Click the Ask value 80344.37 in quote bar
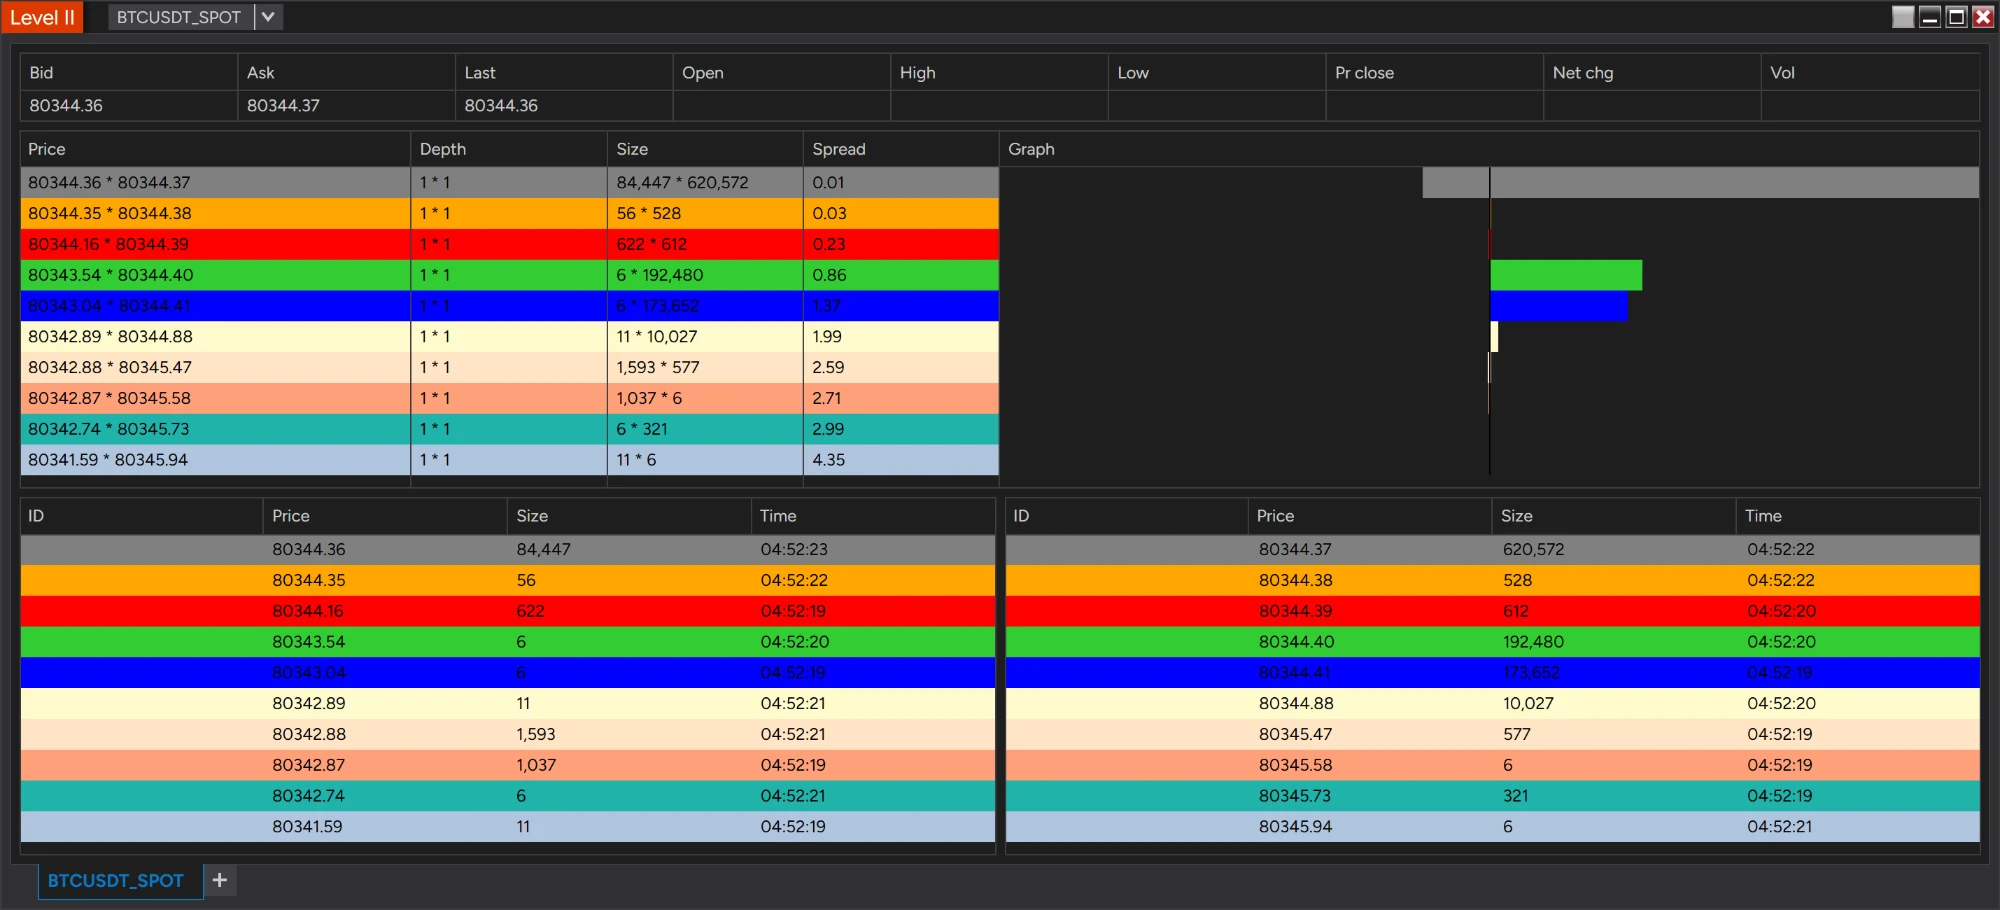Viewport: 2000px width, 910px height. point(283,106)
